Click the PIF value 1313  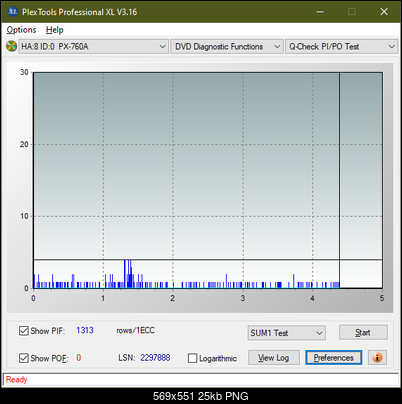85,330
